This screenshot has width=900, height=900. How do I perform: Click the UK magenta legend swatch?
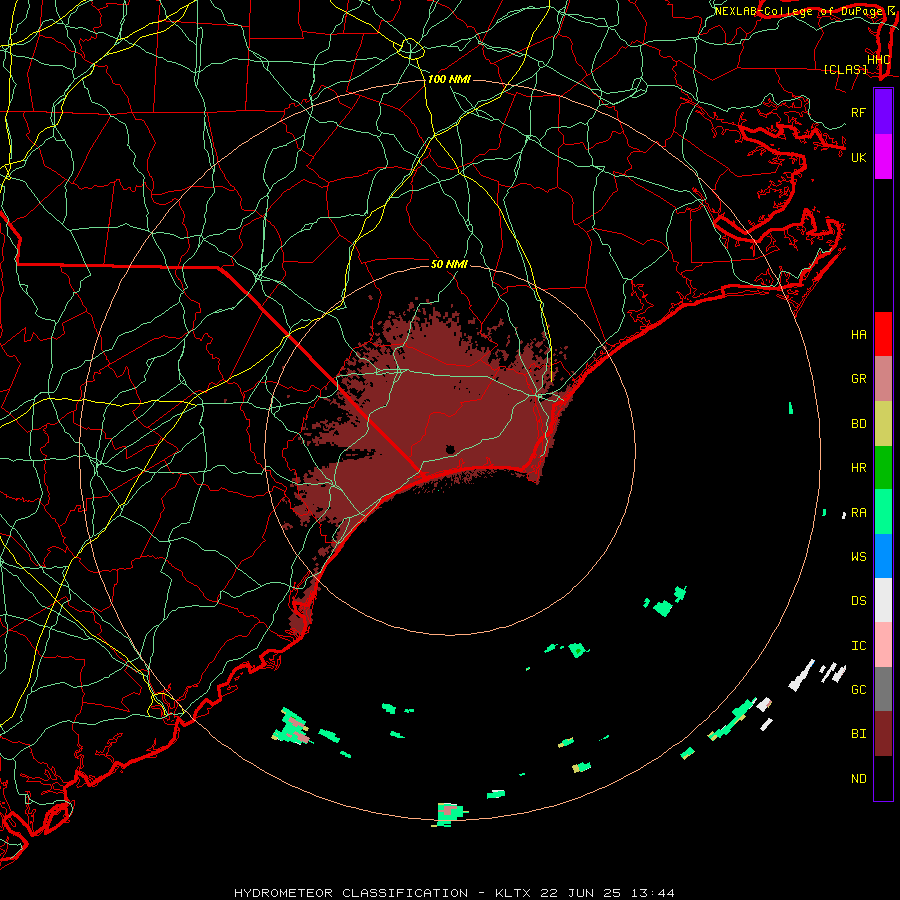click(883, 157)
